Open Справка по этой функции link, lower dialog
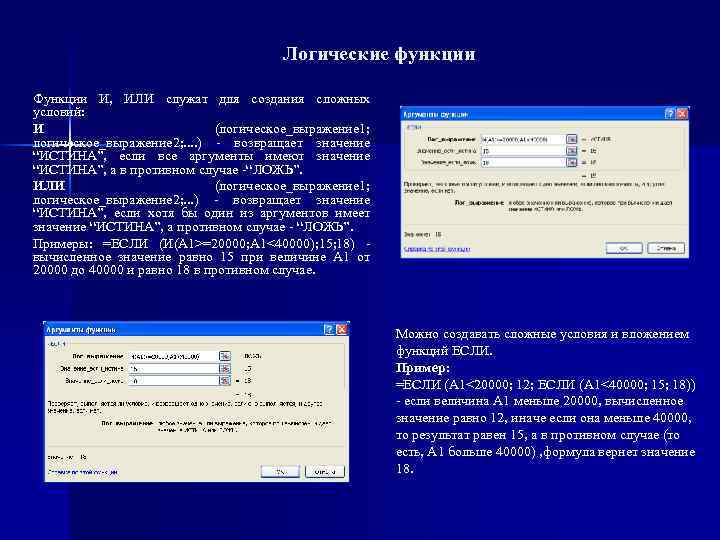The height and width of the screenshot is (540, 720). [83, 472]
